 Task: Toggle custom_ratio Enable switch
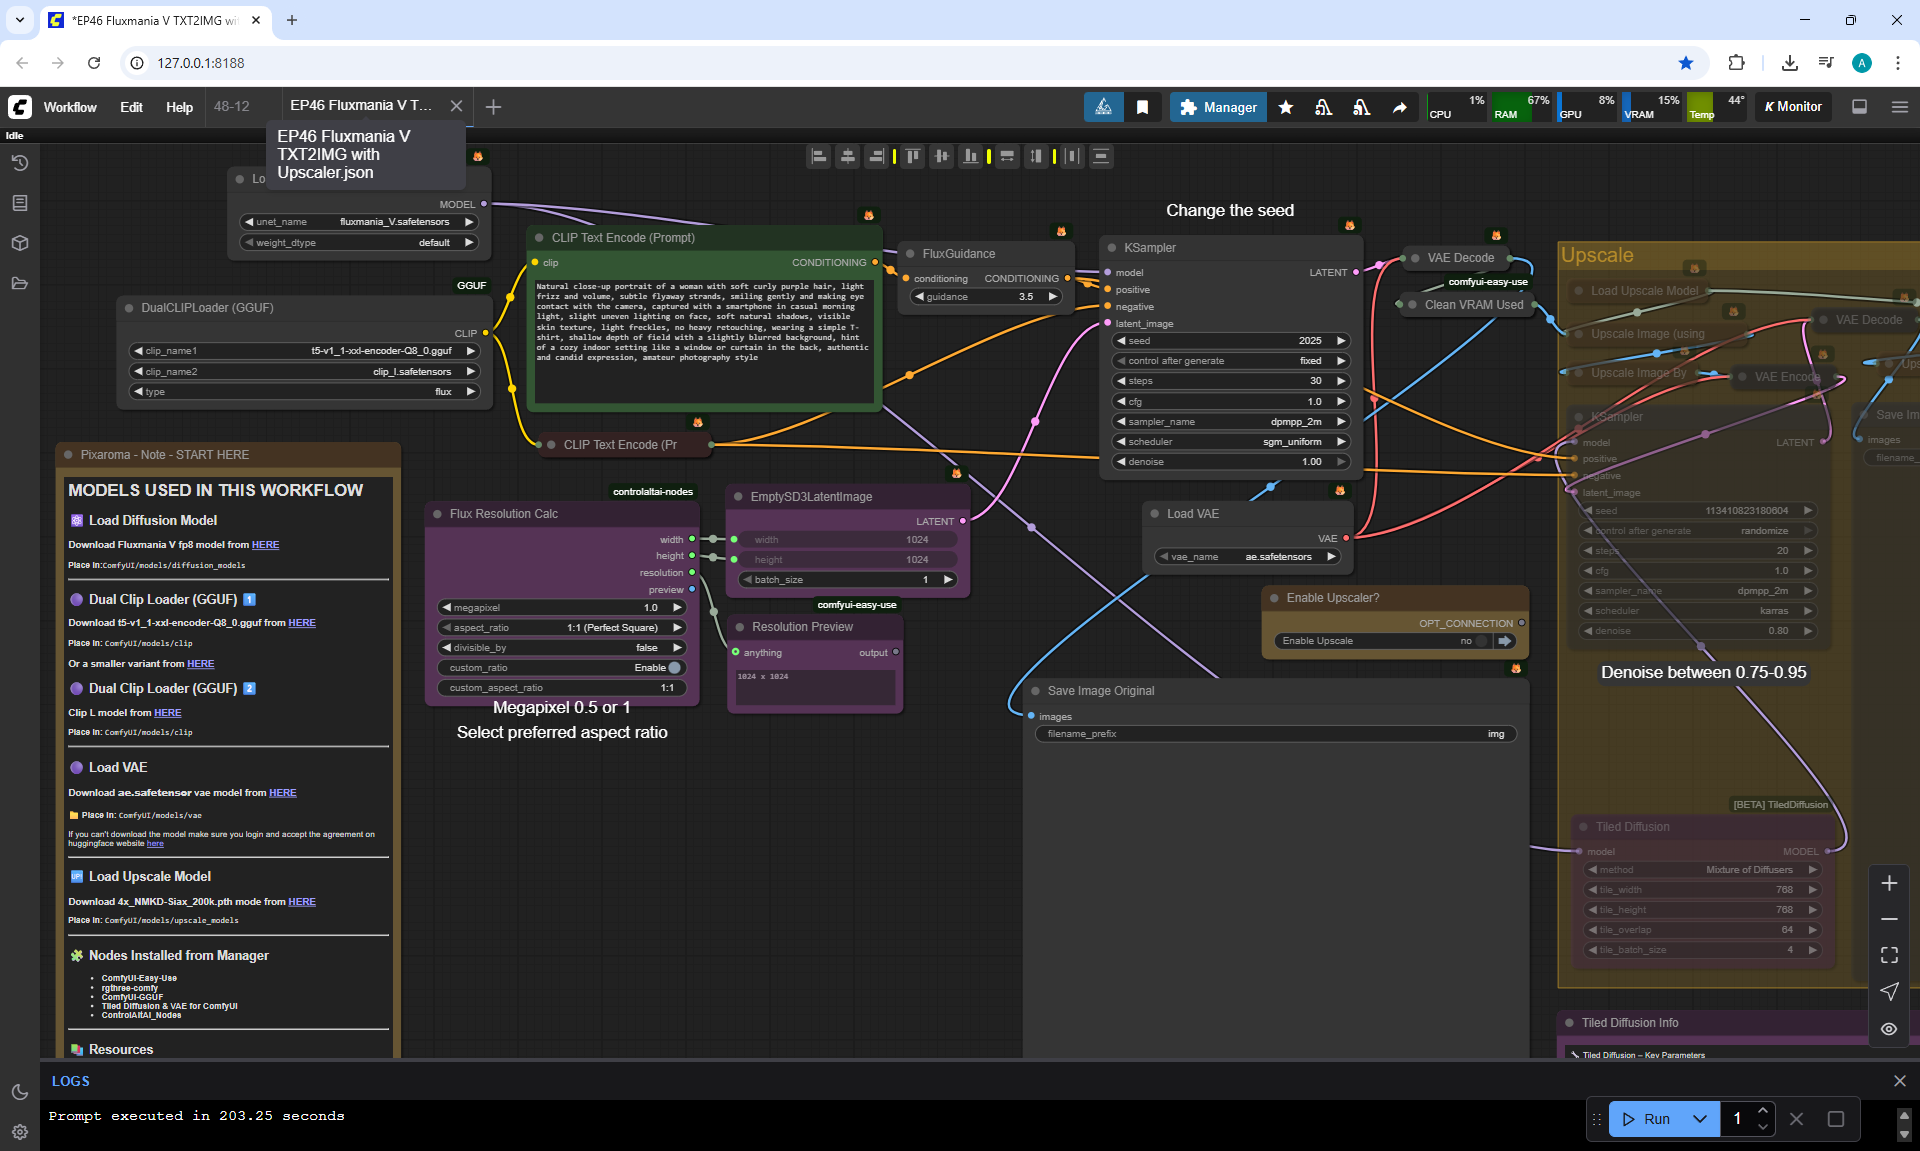[x=674, y=668]
